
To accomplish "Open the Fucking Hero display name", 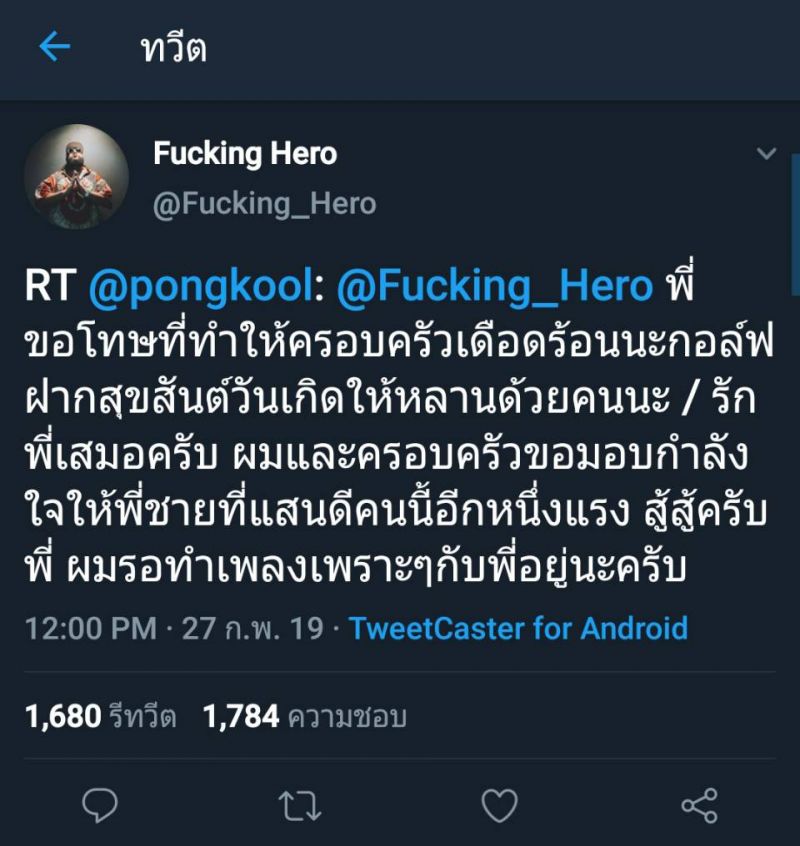I will pyautogui.click(x=245, y=154).
